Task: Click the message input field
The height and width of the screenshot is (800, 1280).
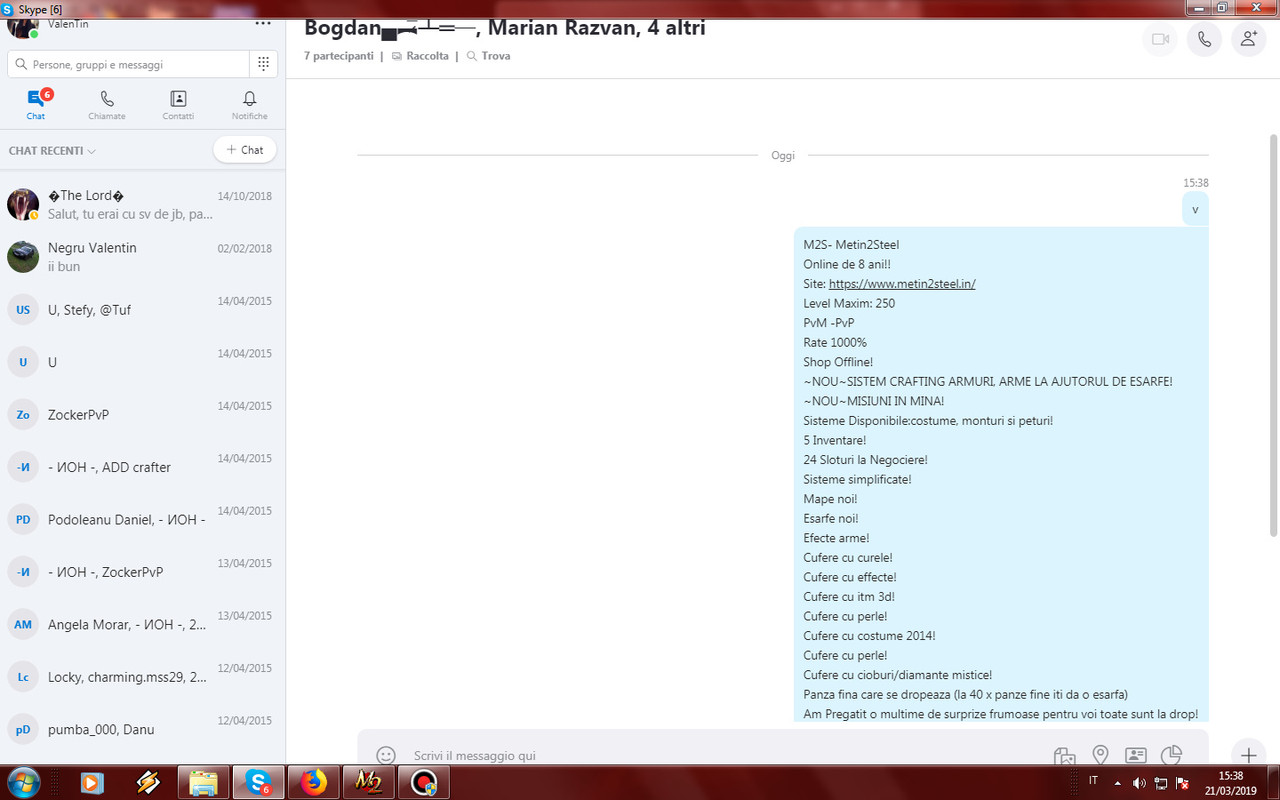Action: click(720, 755)
